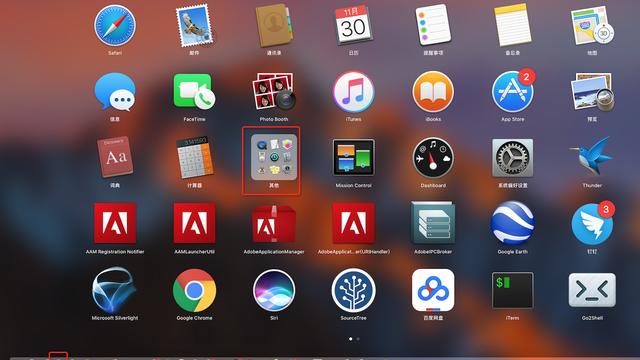The image size is (640, 360).
Task: Launch Google Earth
Action: coord(513,223)
